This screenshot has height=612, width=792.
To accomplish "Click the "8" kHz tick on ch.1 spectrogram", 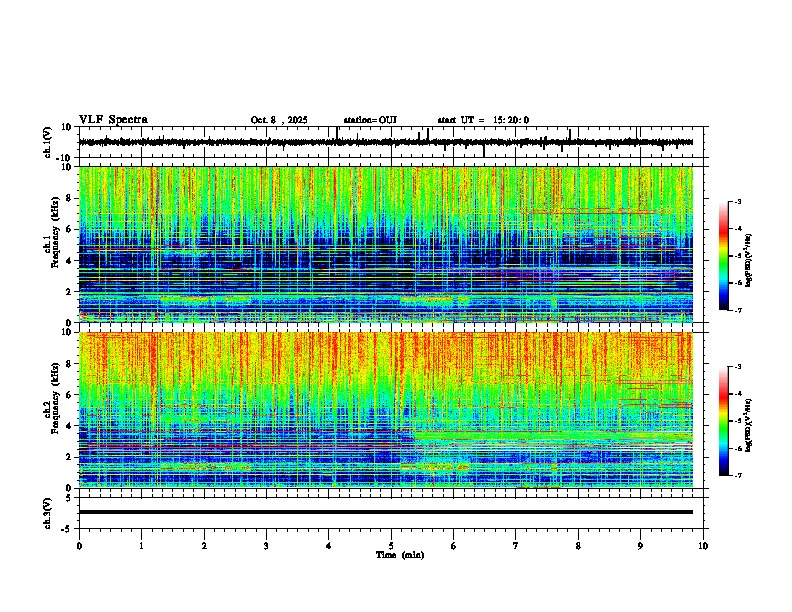I will (69, 198).
